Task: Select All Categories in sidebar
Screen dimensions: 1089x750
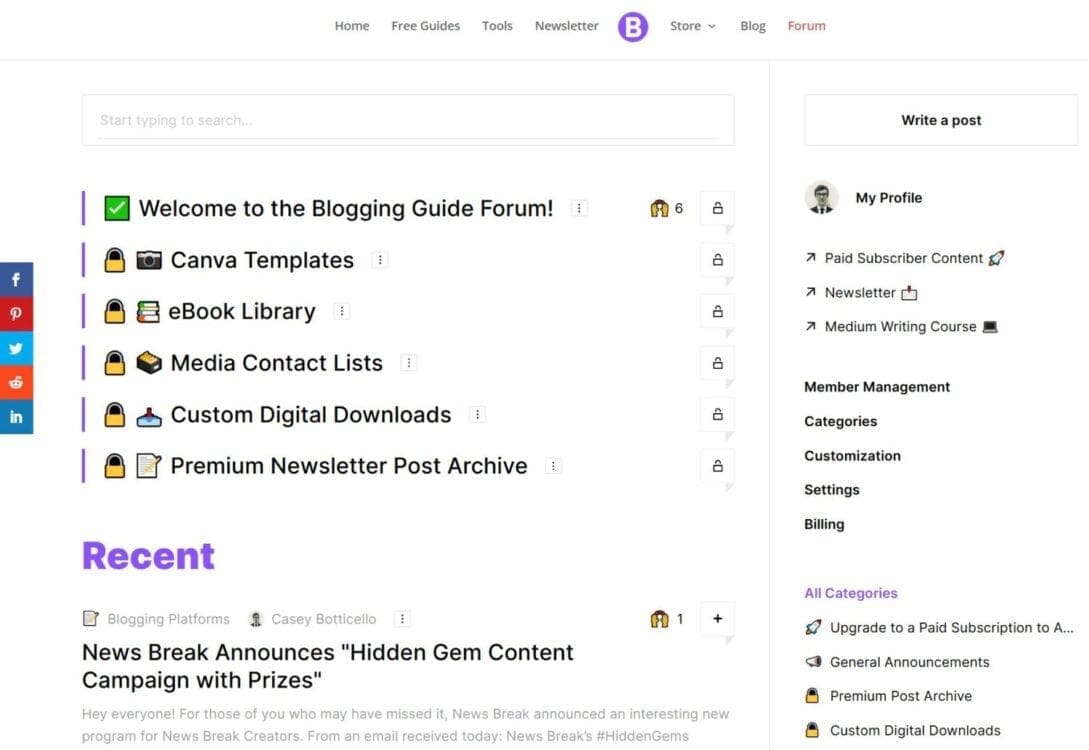Action: (x=851, y=593)
